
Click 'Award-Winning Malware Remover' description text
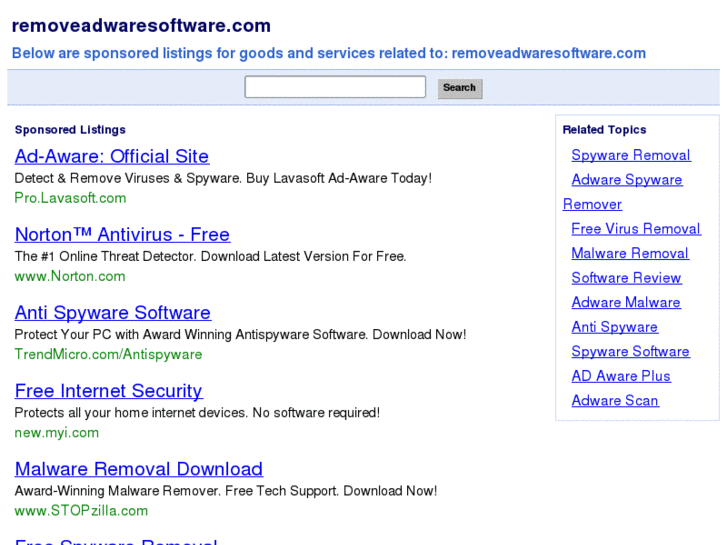(x=226, y=491)
